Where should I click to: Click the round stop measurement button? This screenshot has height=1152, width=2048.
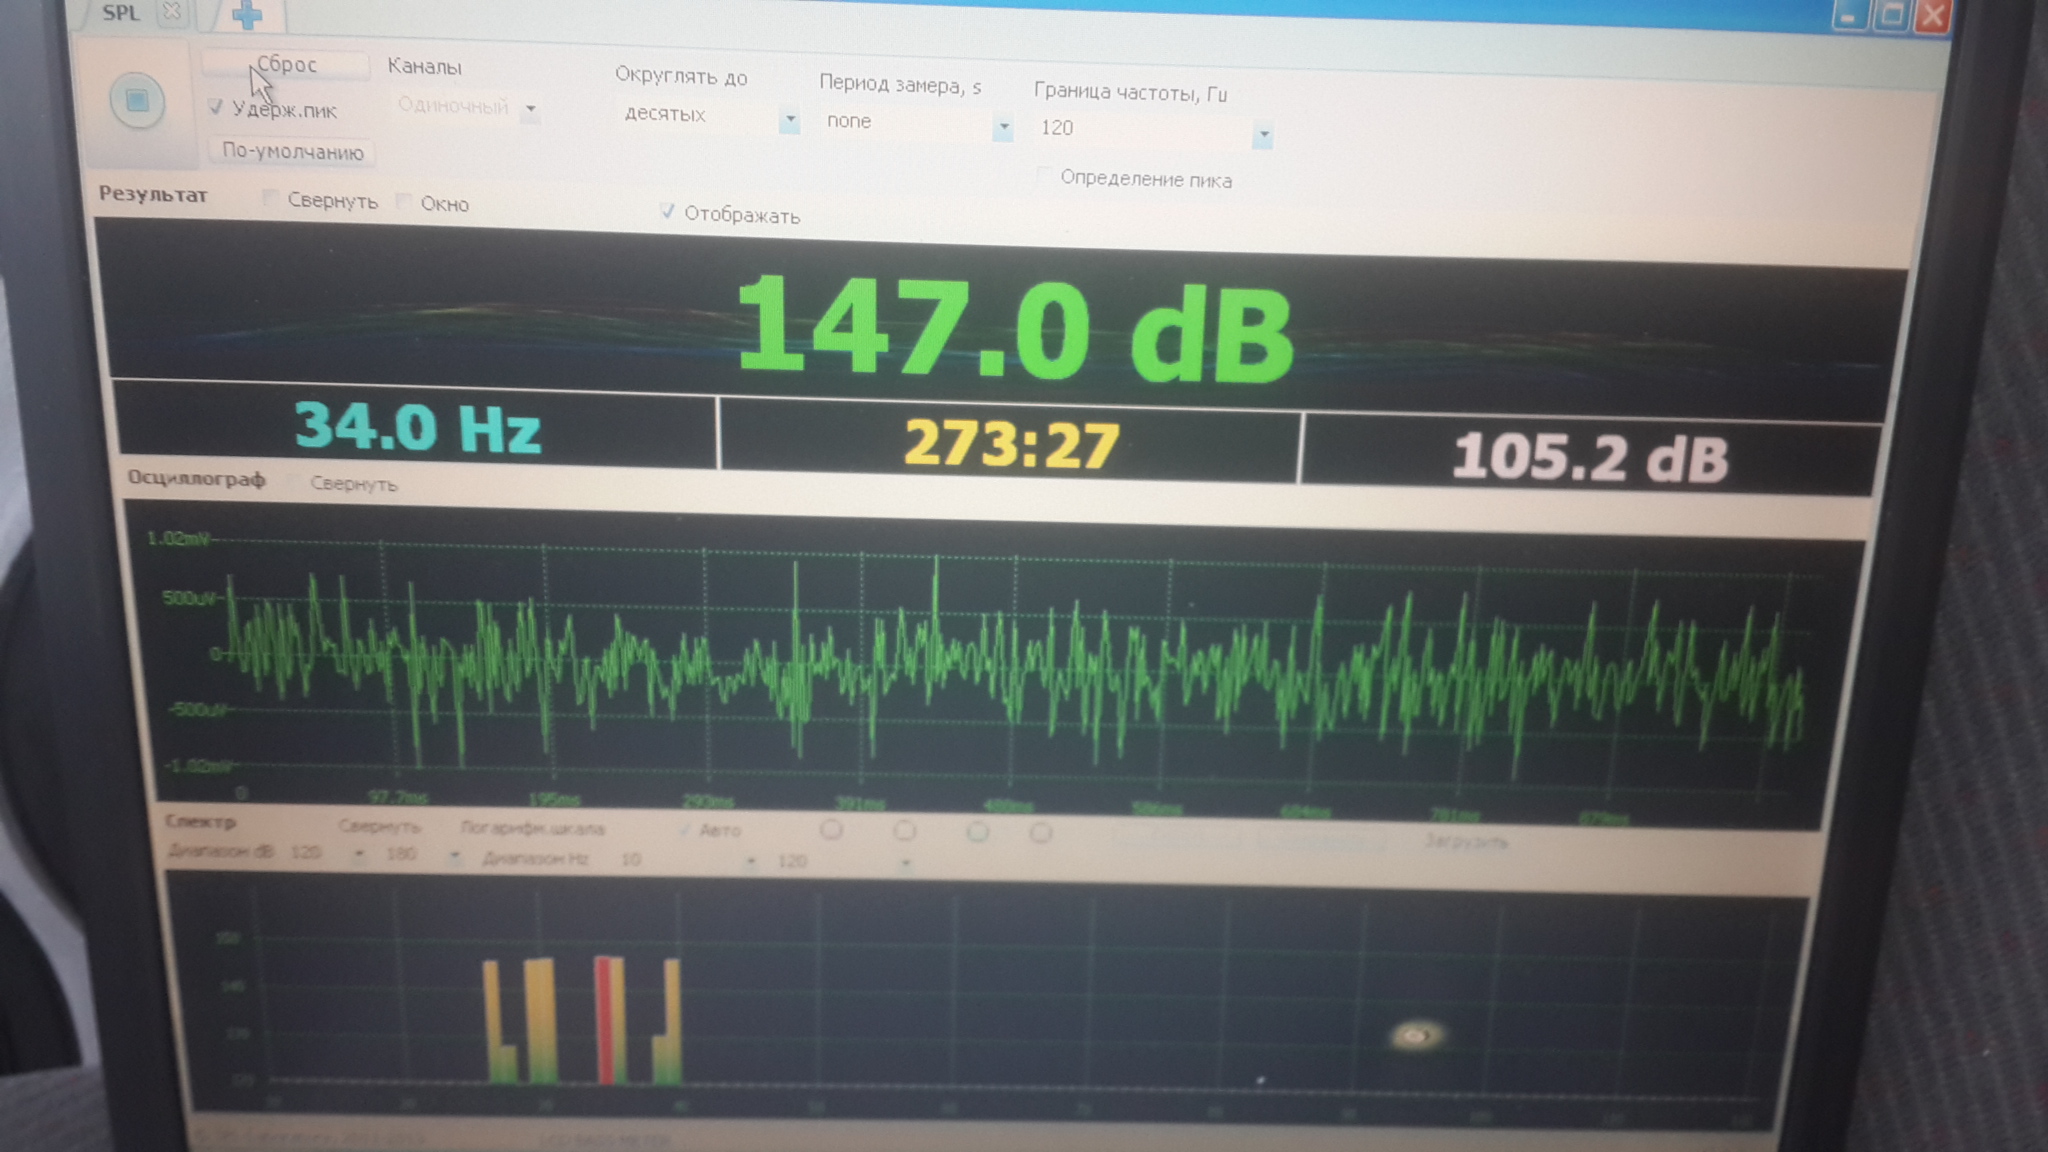(x=137, y=100)
